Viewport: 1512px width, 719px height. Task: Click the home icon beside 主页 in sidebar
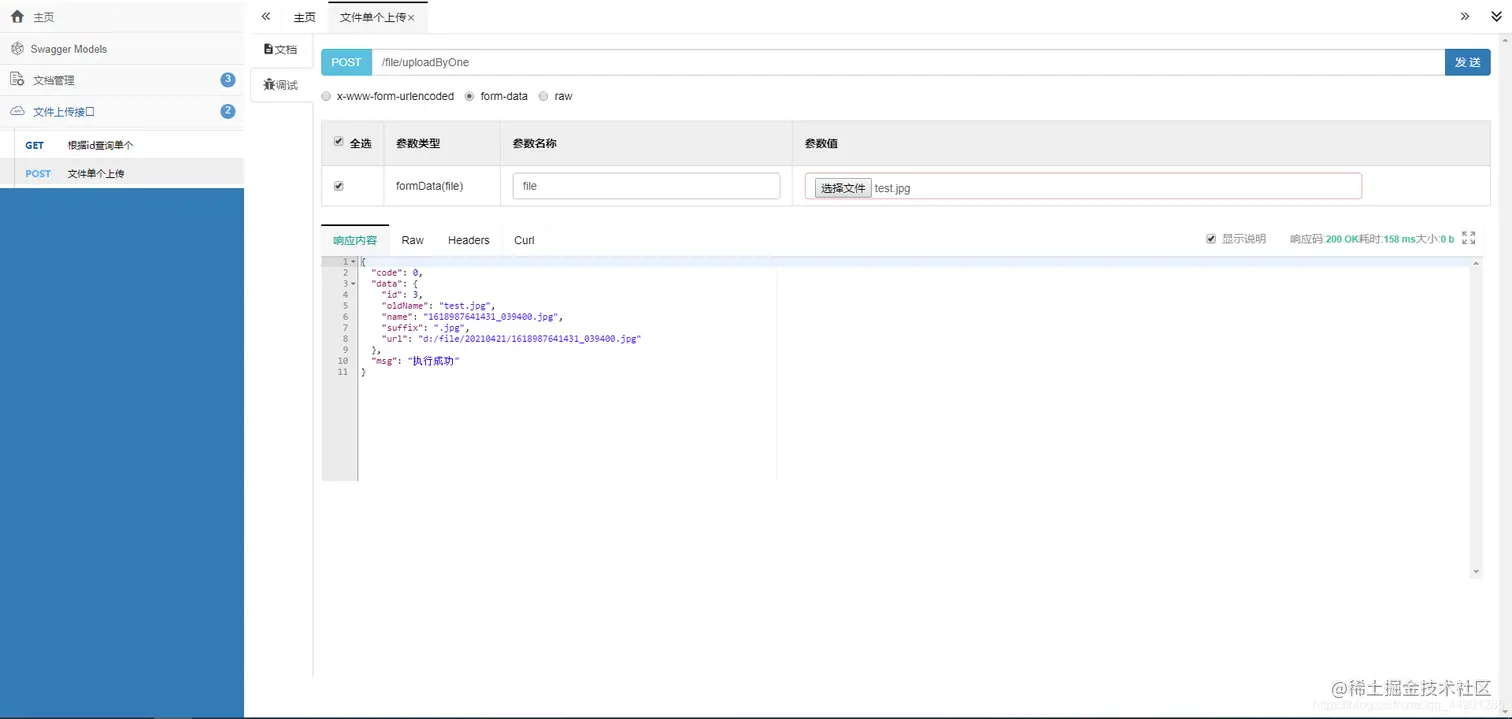pyautogui.click(x=17, y=17)
